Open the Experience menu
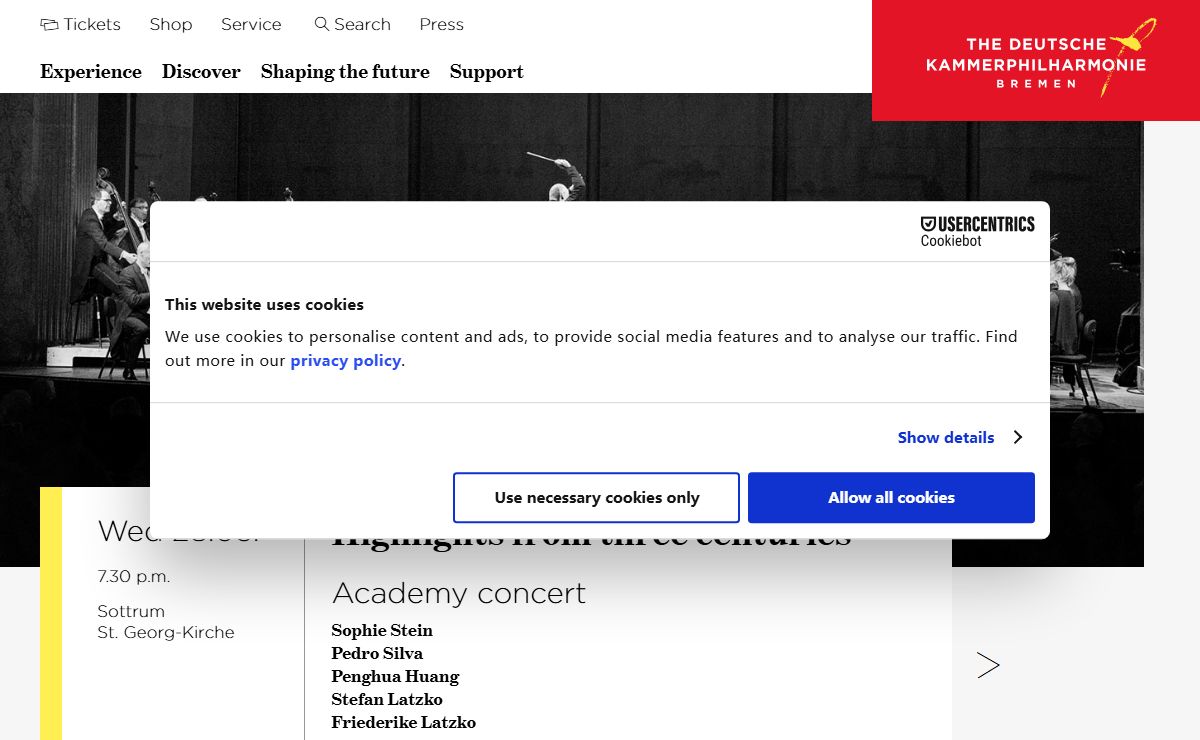This screenshot has width=1200, height=740. [91, 72]
